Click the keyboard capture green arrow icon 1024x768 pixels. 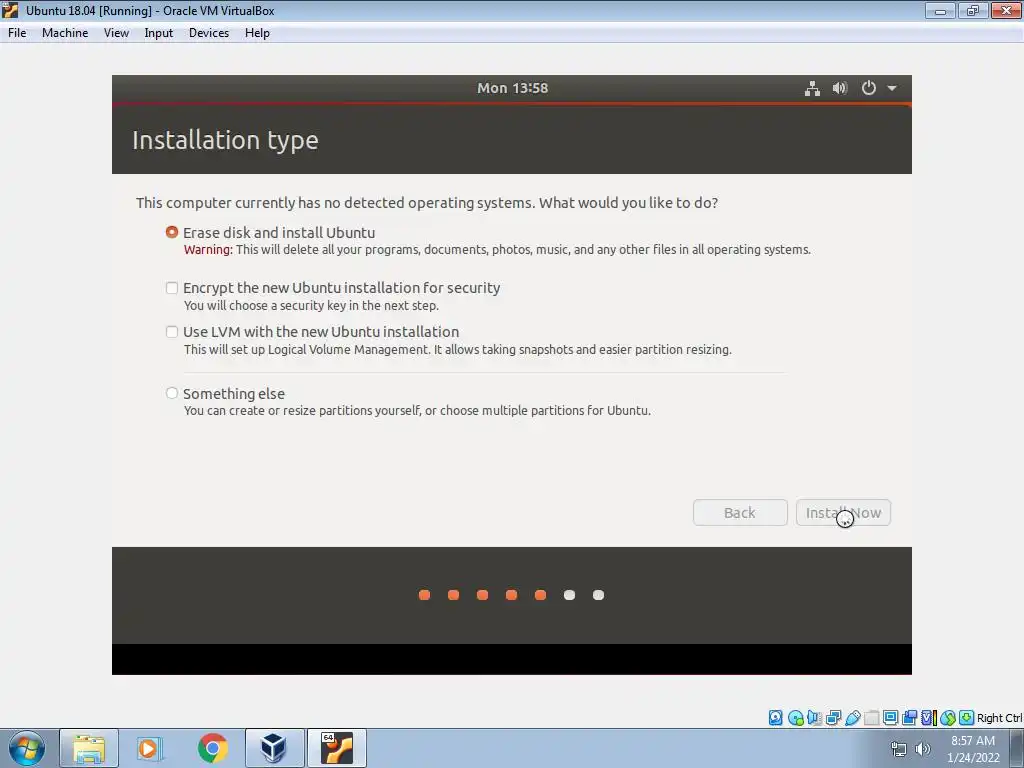[x=967, y=718]
